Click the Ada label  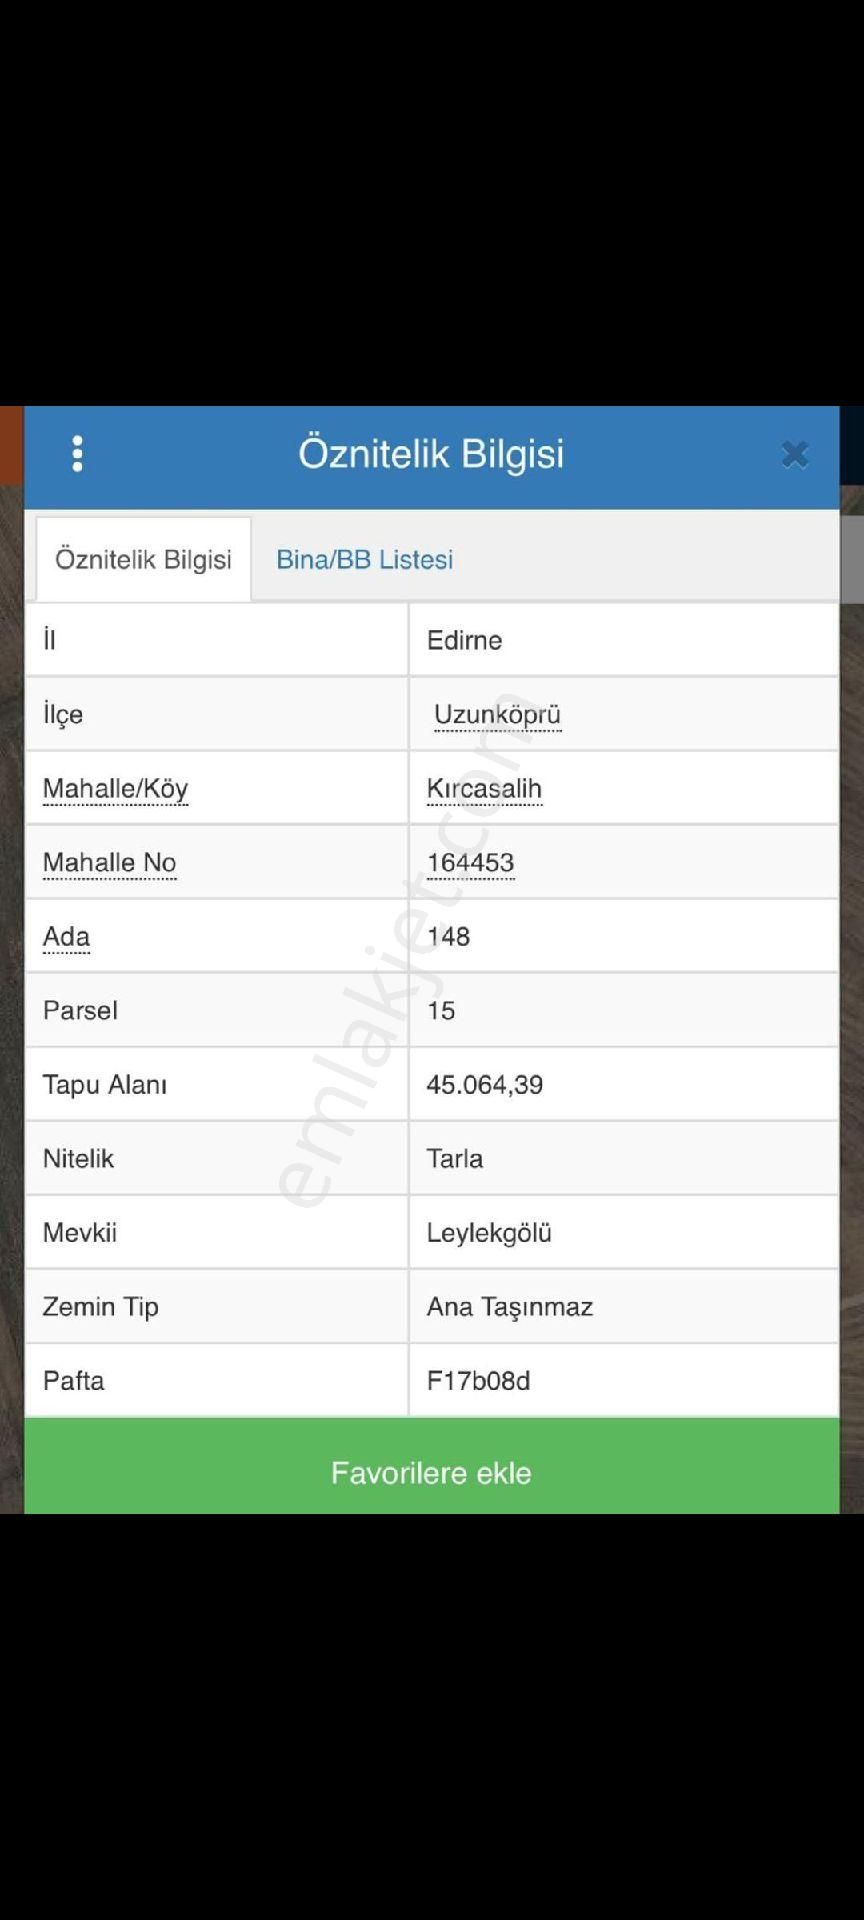[66, 937]
